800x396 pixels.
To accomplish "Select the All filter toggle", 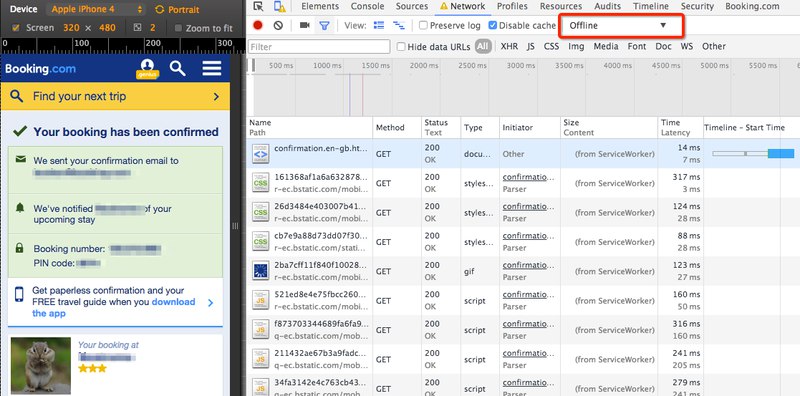I will (x=483, y=46).
